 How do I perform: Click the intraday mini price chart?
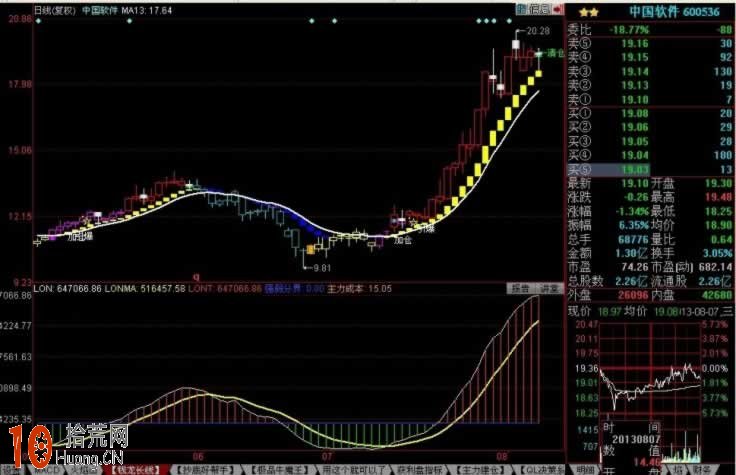pos(651,369)
